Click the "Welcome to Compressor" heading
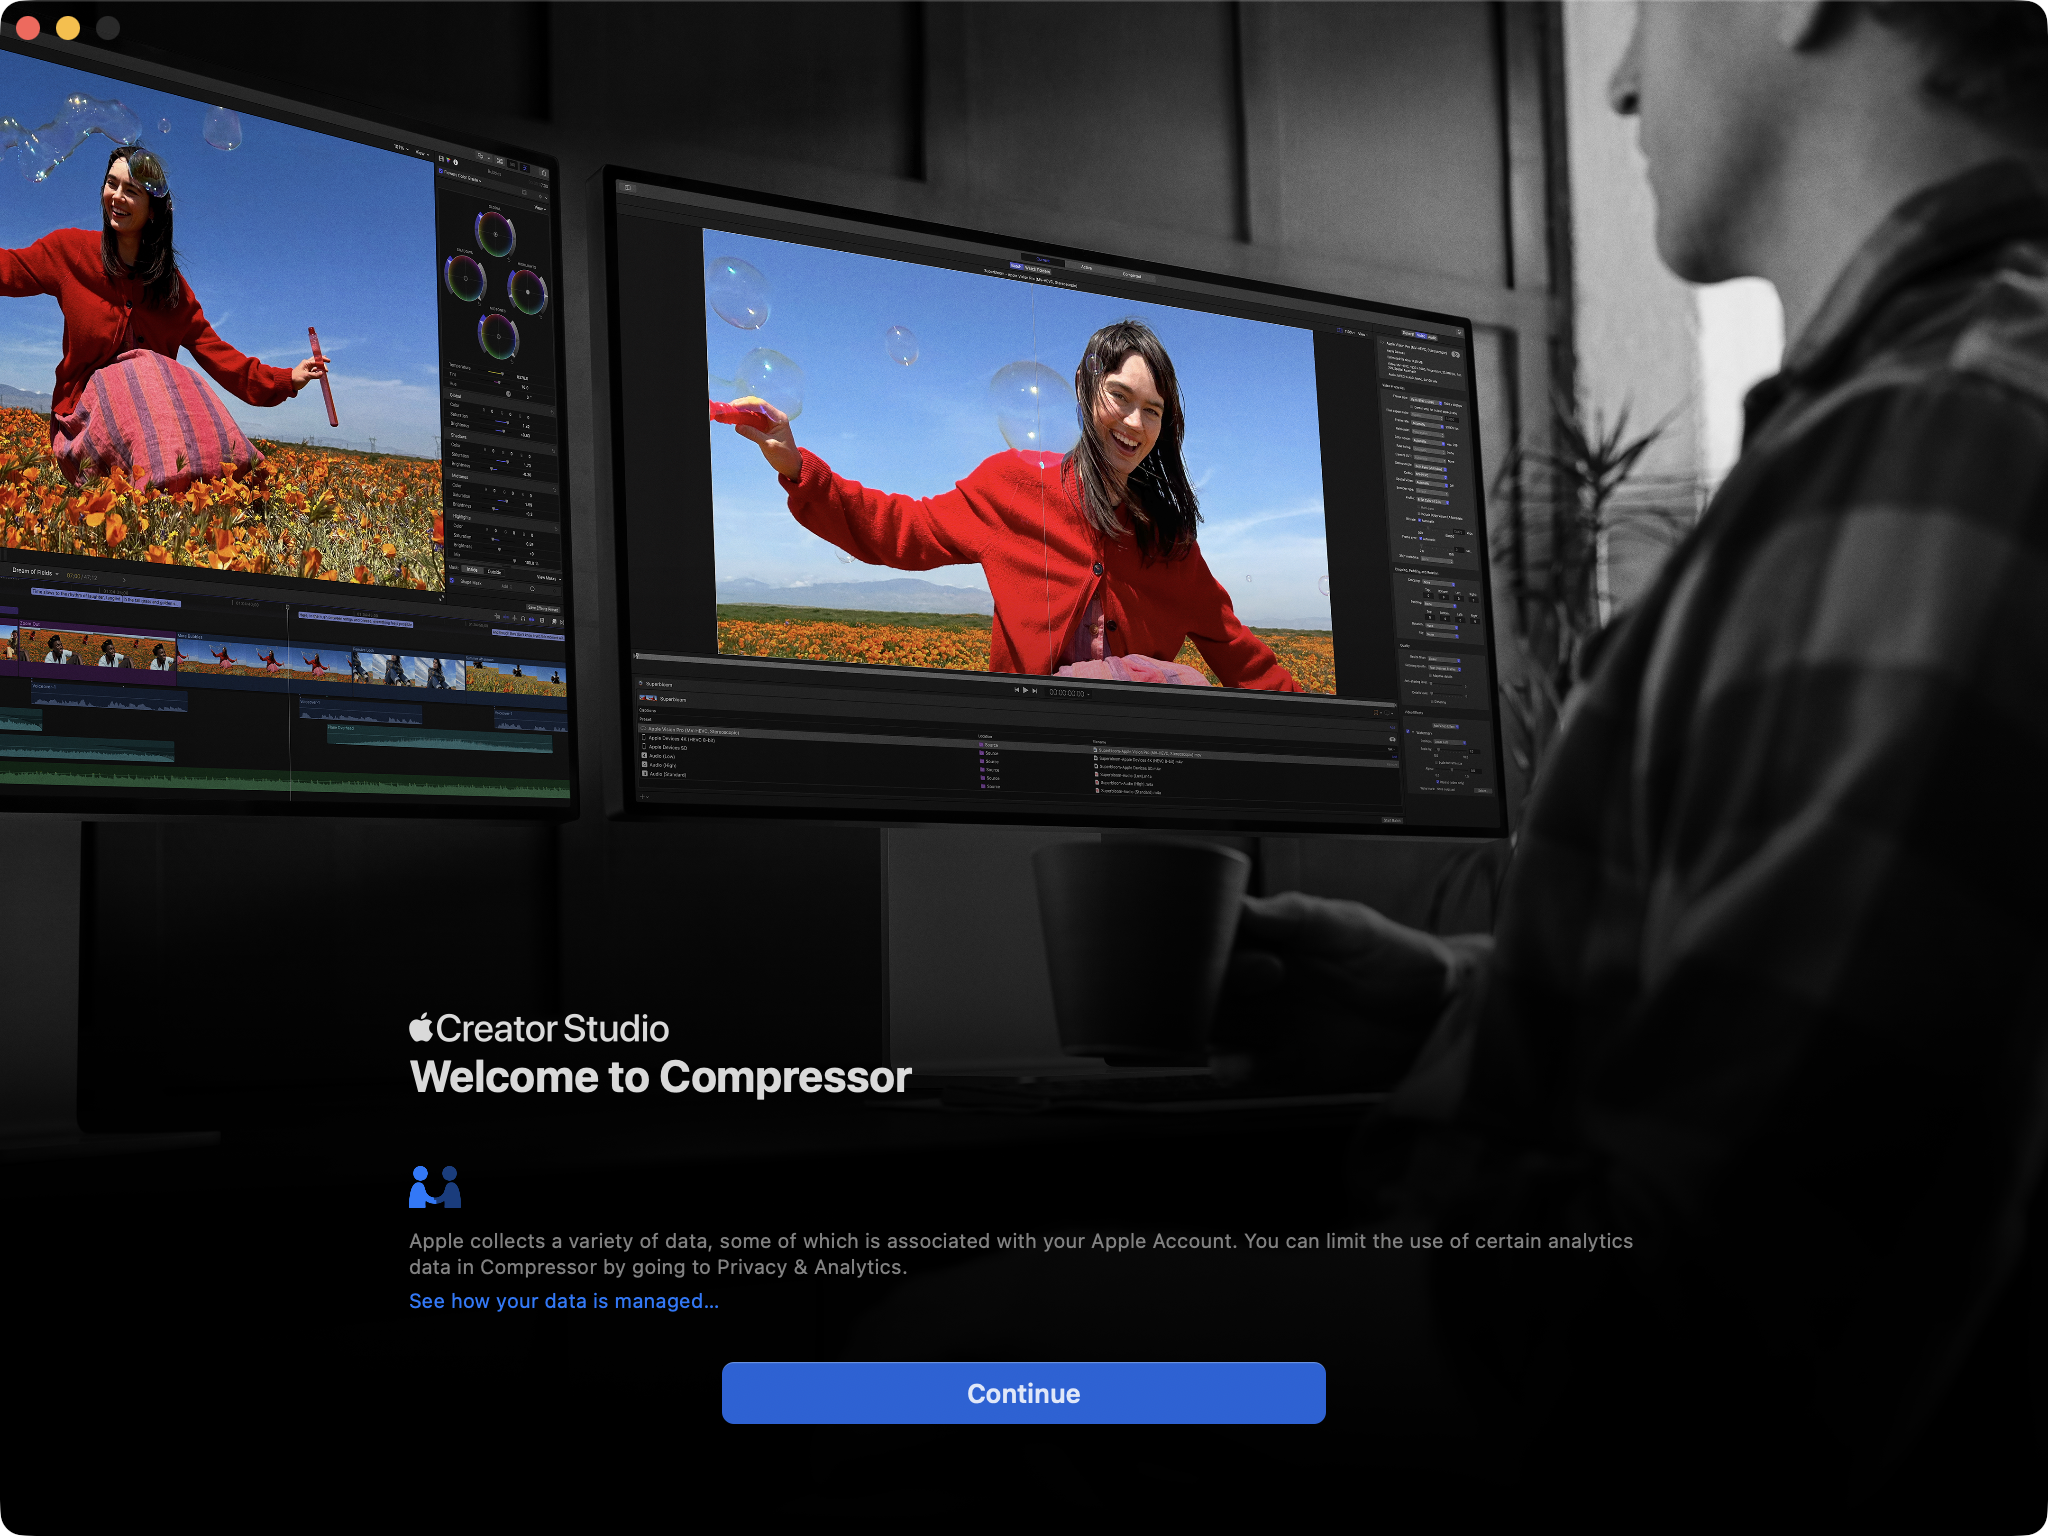 [660, 1077]
